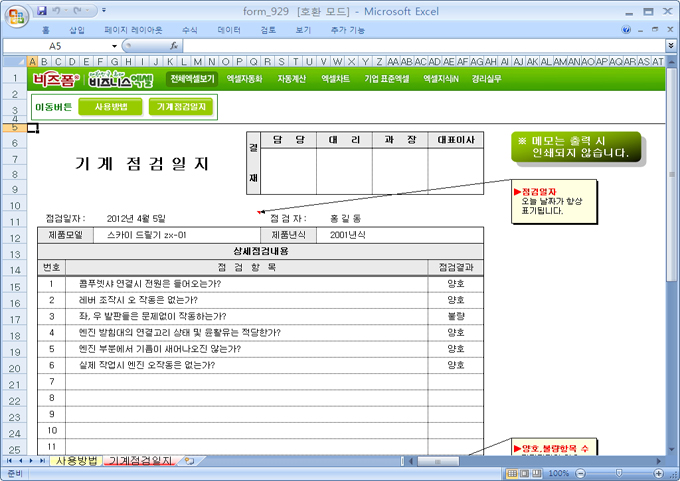The image size is (680, 481).
Task: Switch to the 기계점검일지 sheet tab
Action: coord(140,461)
